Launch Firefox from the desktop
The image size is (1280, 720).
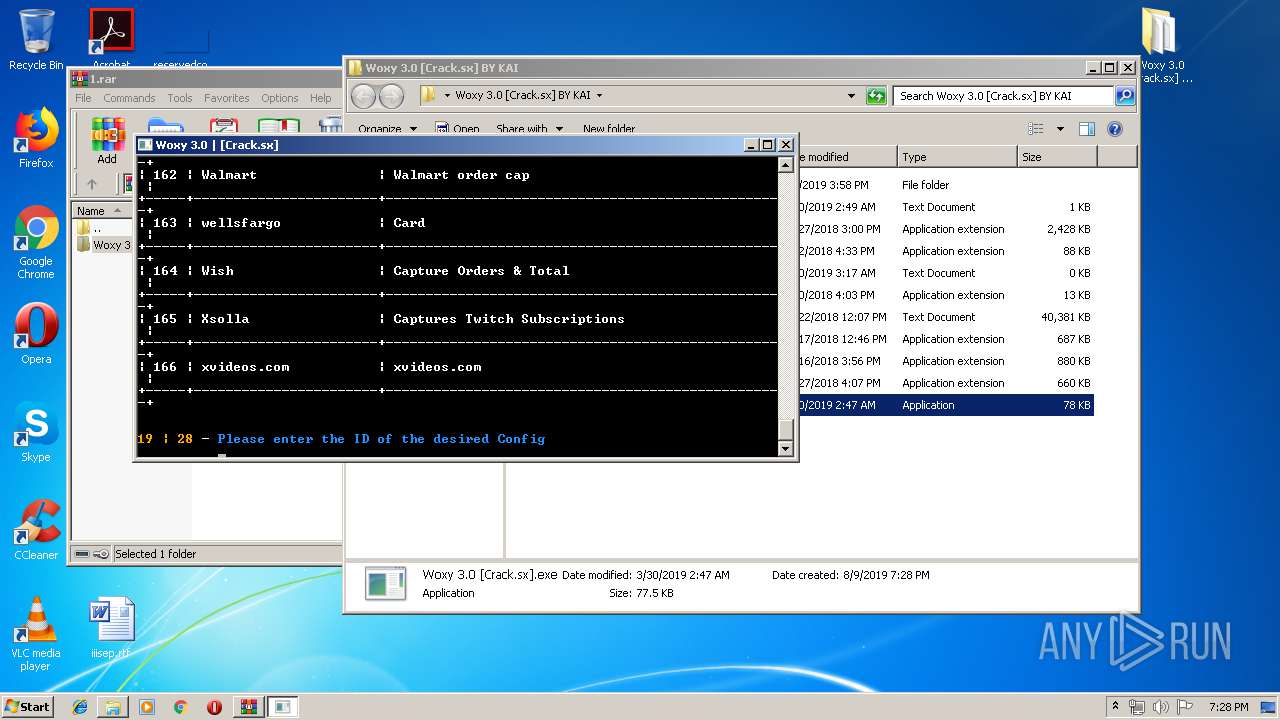coord(36,138)
